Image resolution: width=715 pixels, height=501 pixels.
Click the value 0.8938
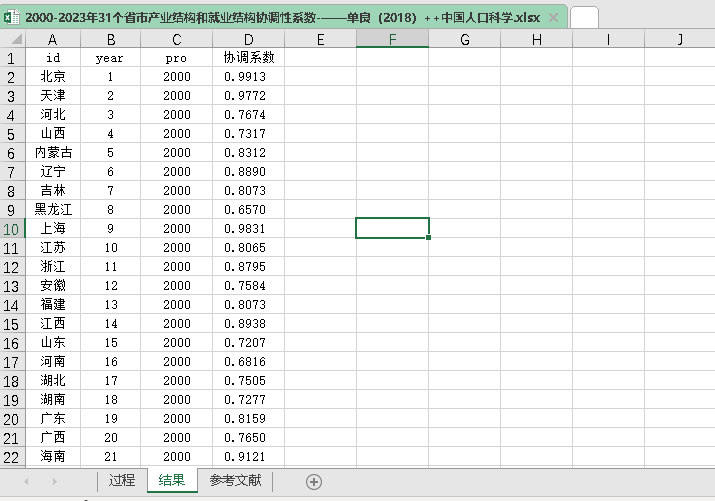[x=245, y=324]
